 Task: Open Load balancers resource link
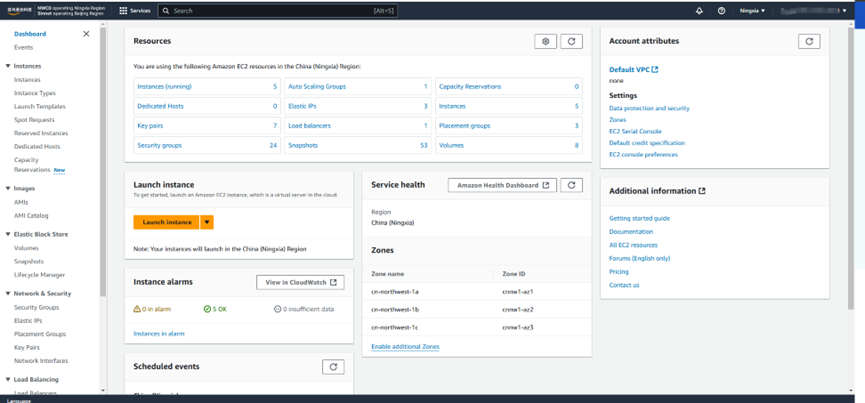(309, 126)
